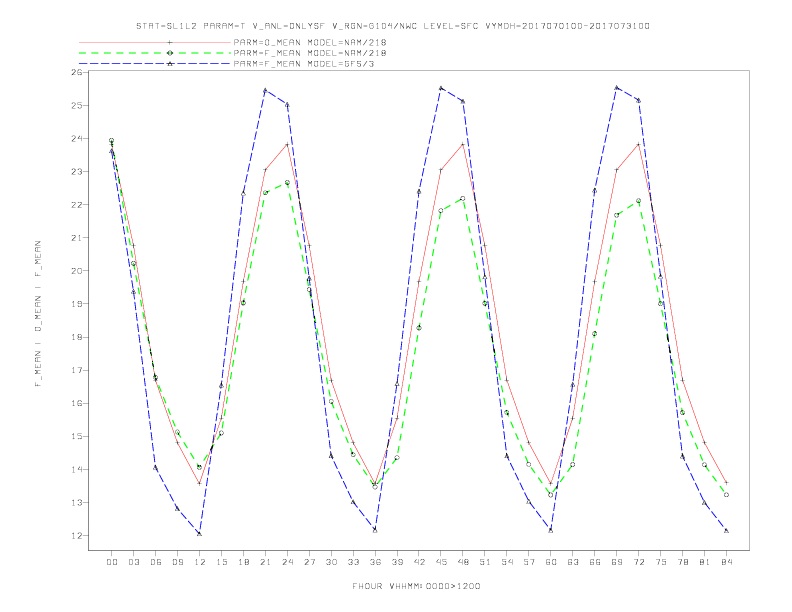Click x-axis forecast hour label 15

click(x=222, y=562)
